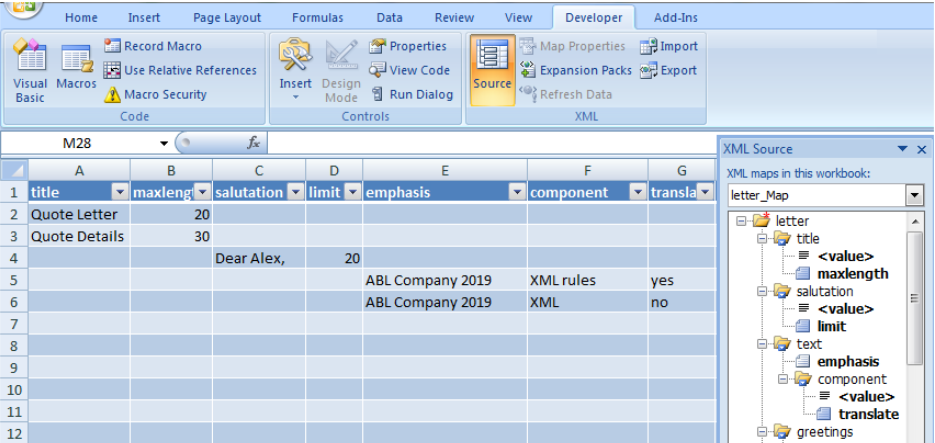The height and width of the screenshot is (443, 935).
Task: Select the Developer tab
Action: 593,18
